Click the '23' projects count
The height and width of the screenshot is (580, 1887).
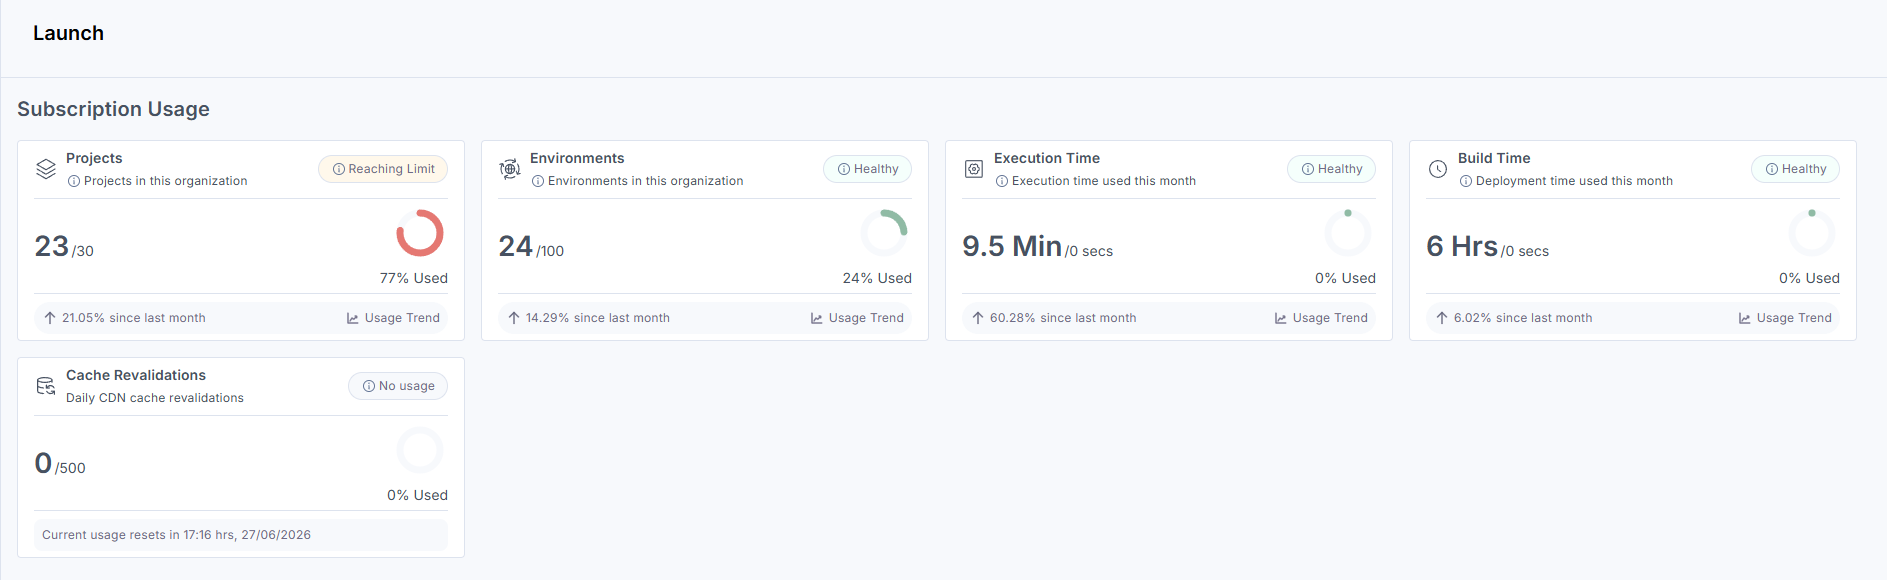52,246
